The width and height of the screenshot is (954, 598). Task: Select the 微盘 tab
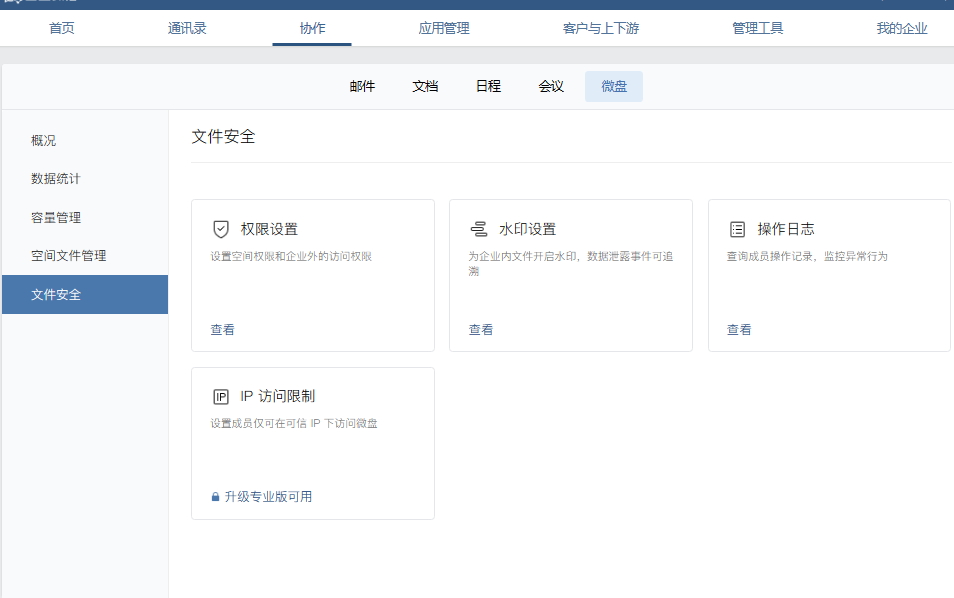point(613,86)
